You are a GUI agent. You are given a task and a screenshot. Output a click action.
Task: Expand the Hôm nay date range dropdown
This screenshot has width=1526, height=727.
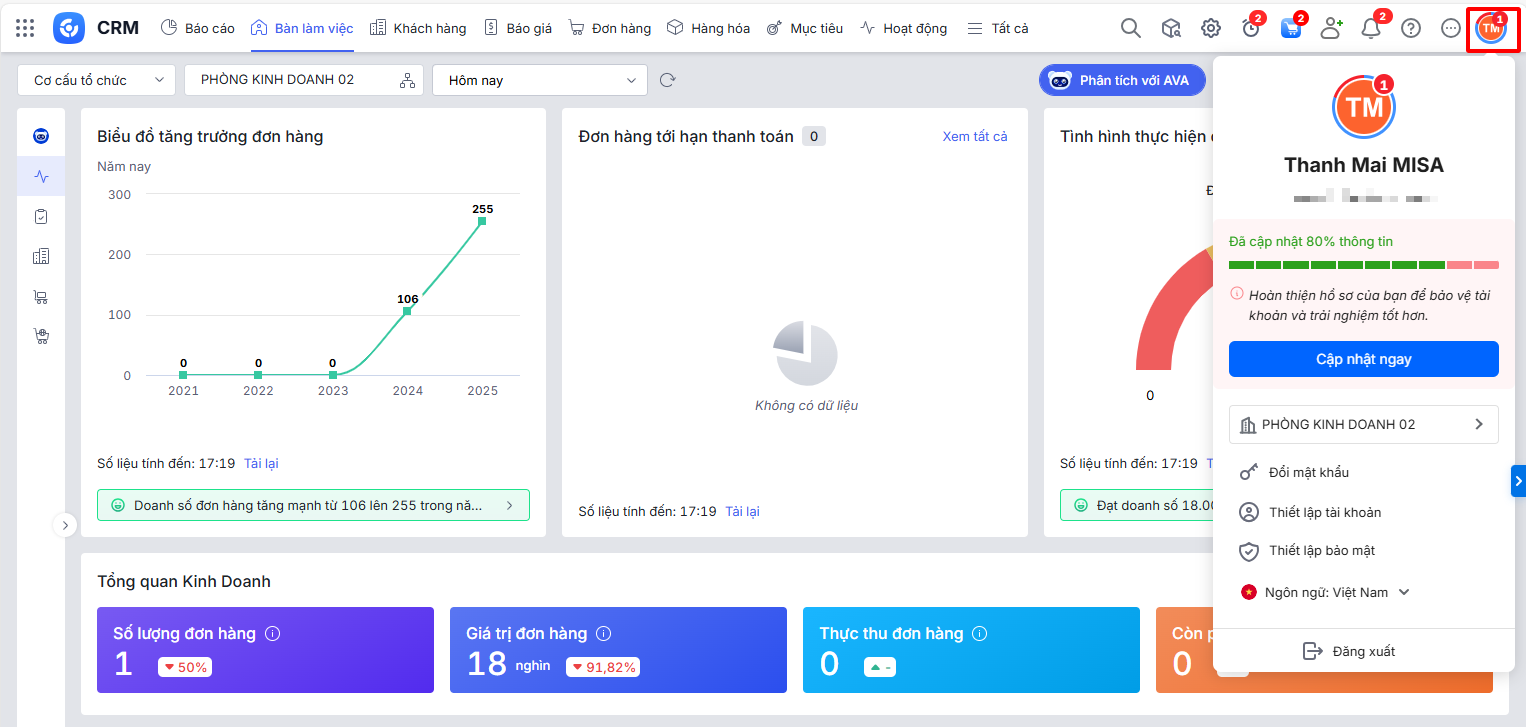click(540, 80)
